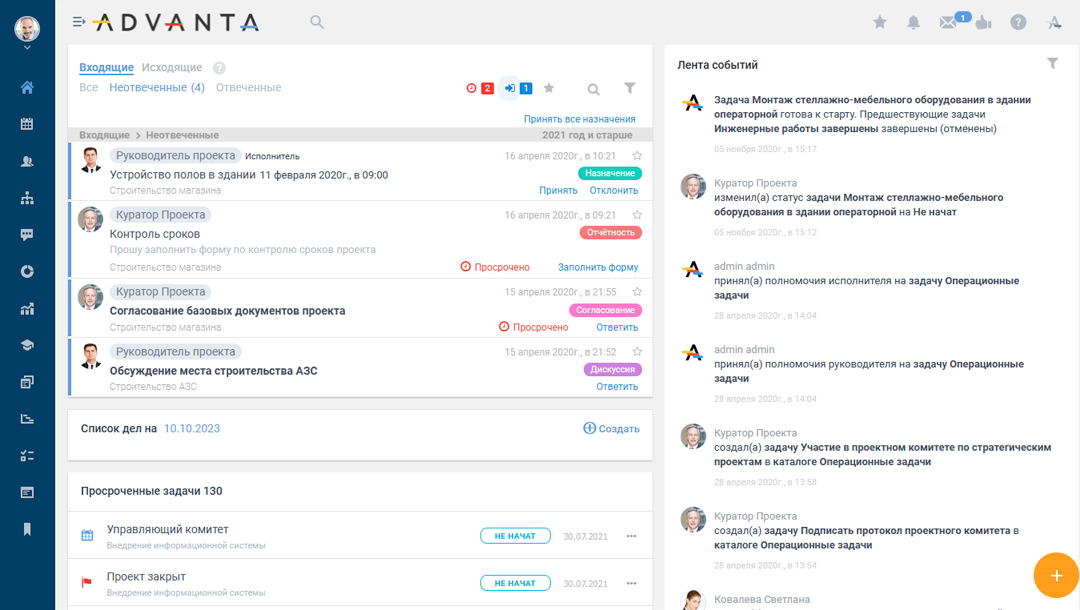Toggle the favorite star on Контроль сроков message

637,213
